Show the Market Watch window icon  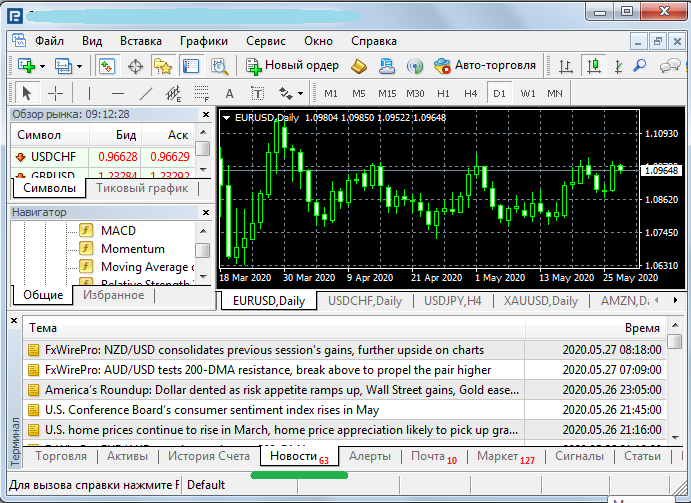[x=107, y=65]
